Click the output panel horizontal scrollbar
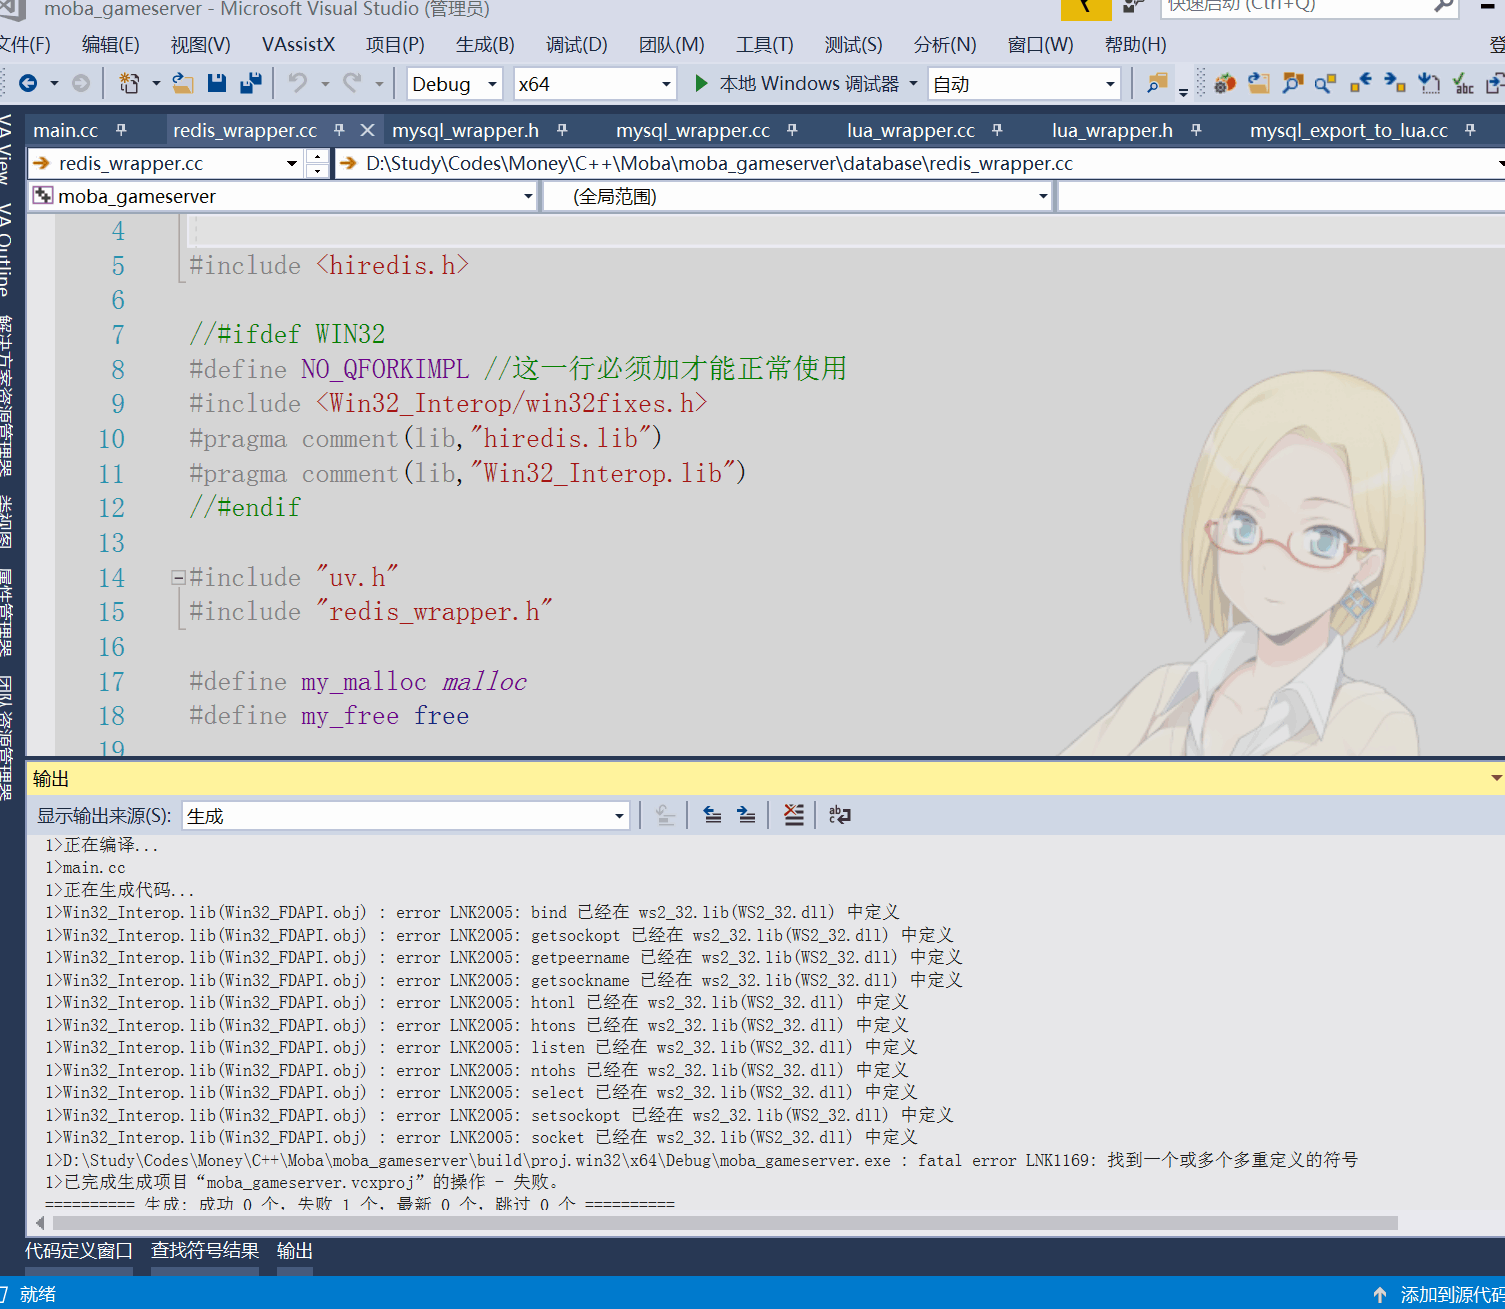Image resolution: width=1505 pixels, height=1309 pixels. [x=725, y=1223]
